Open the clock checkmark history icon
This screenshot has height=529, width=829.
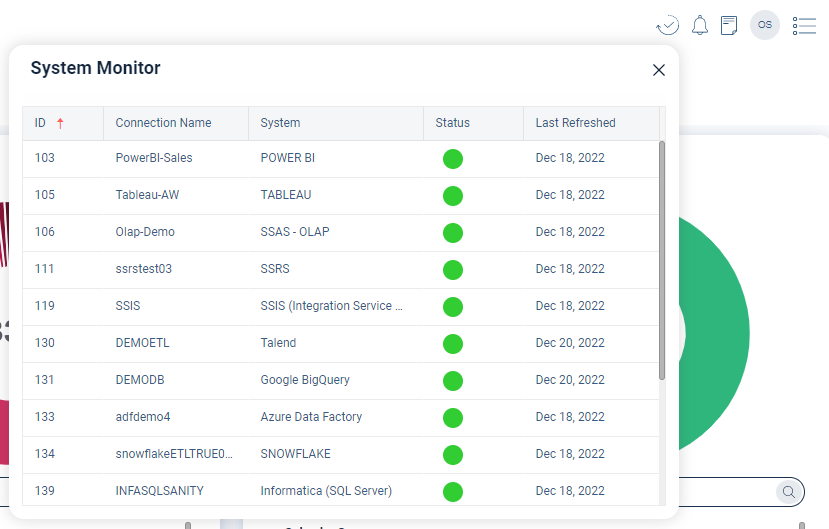point(668,25)
